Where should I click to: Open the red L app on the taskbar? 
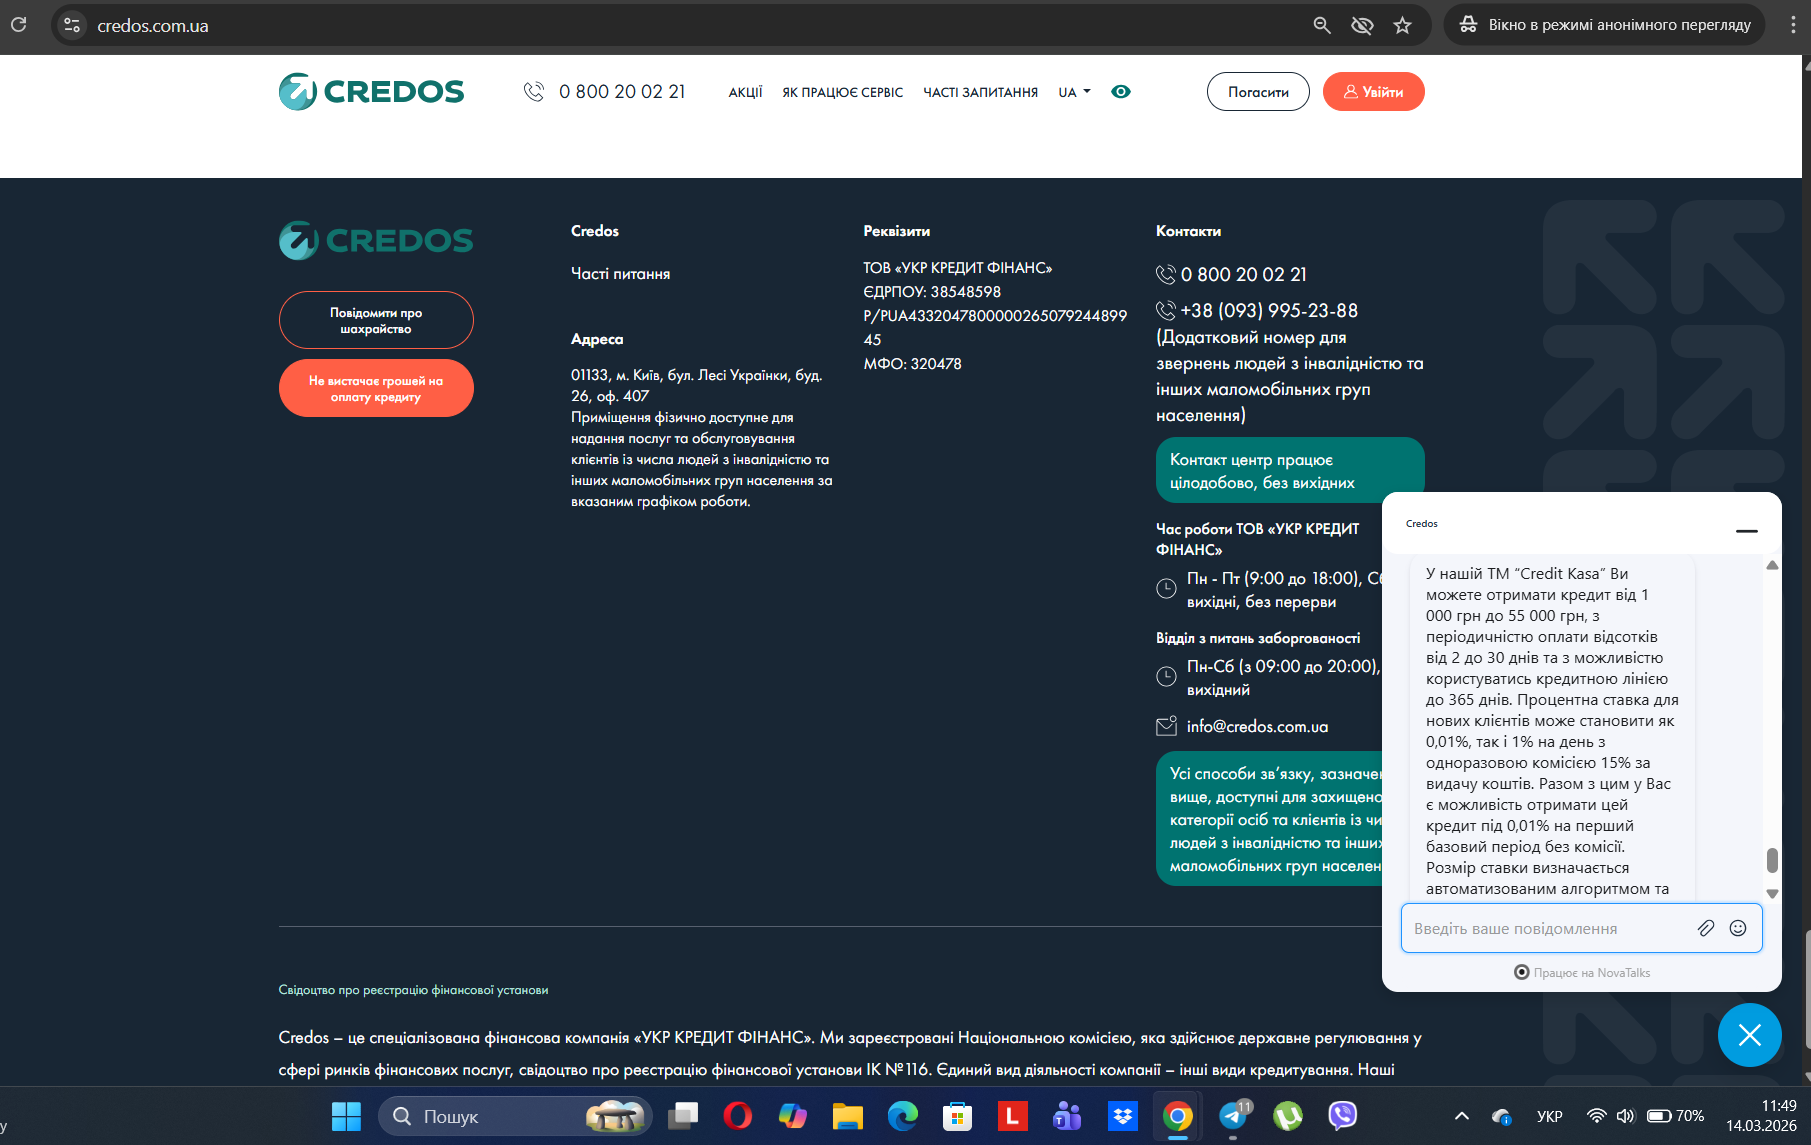tap(1013, 1116)
